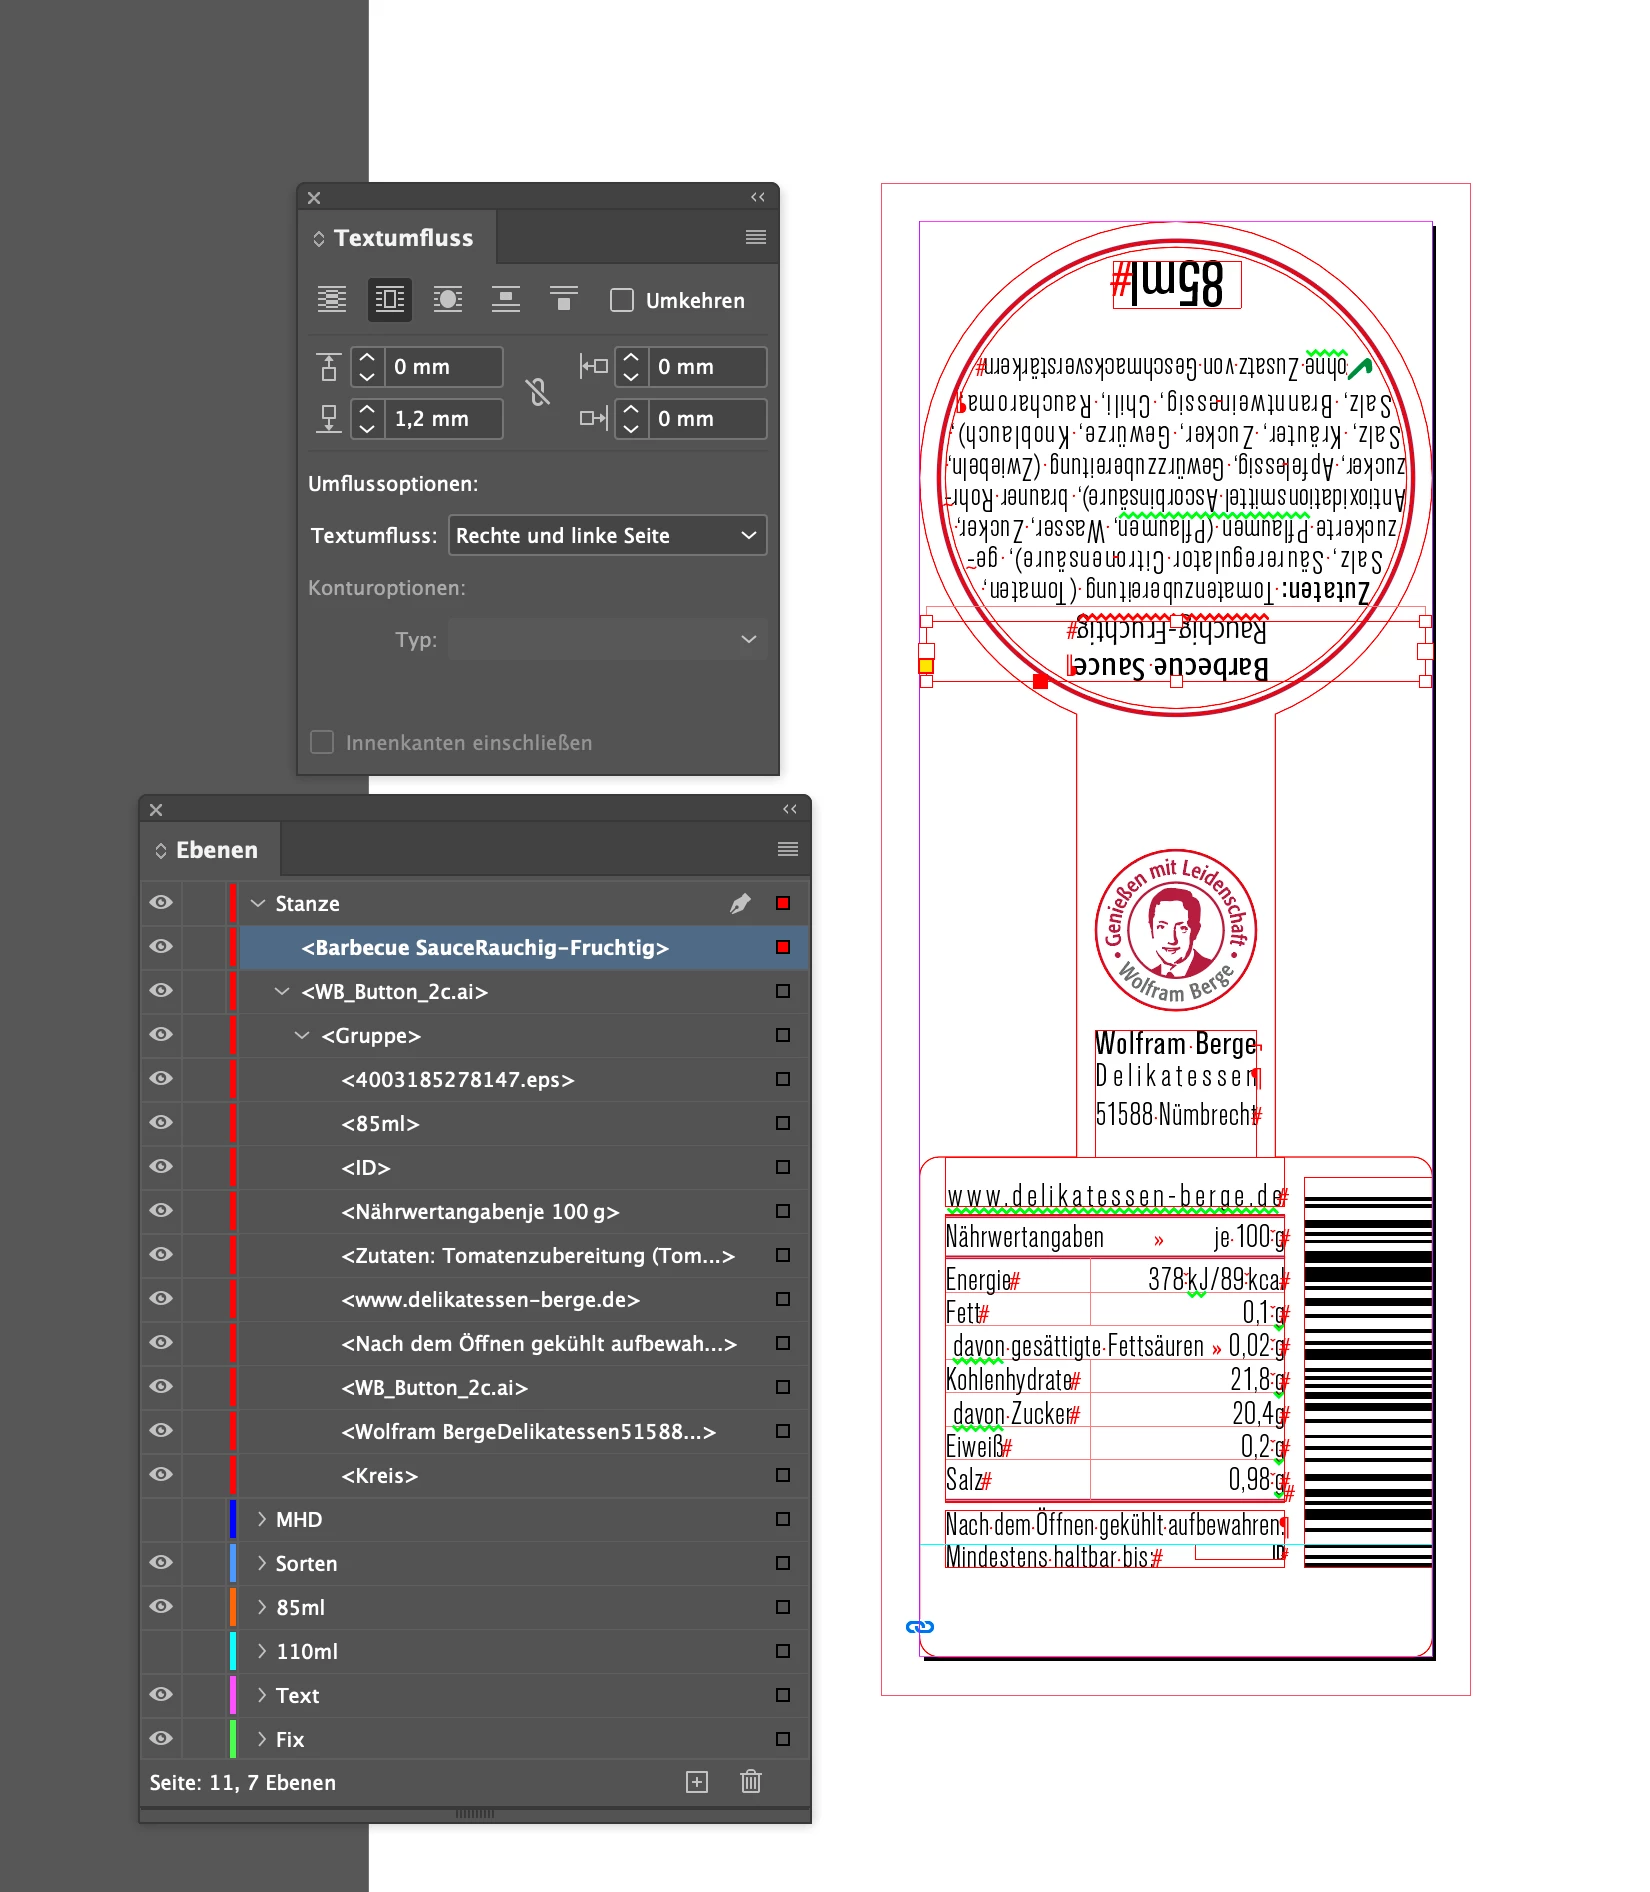This screenshot has width=1650, height=1892.
Task: Show the 110ml layer via its visibility box
Action: (161, 1651)
